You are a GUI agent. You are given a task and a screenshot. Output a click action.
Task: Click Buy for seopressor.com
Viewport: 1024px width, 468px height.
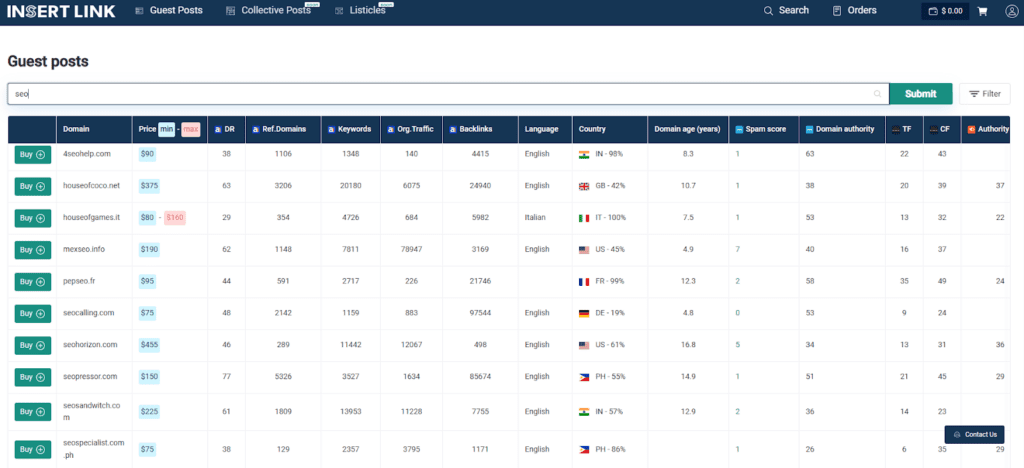pos(33,377)
